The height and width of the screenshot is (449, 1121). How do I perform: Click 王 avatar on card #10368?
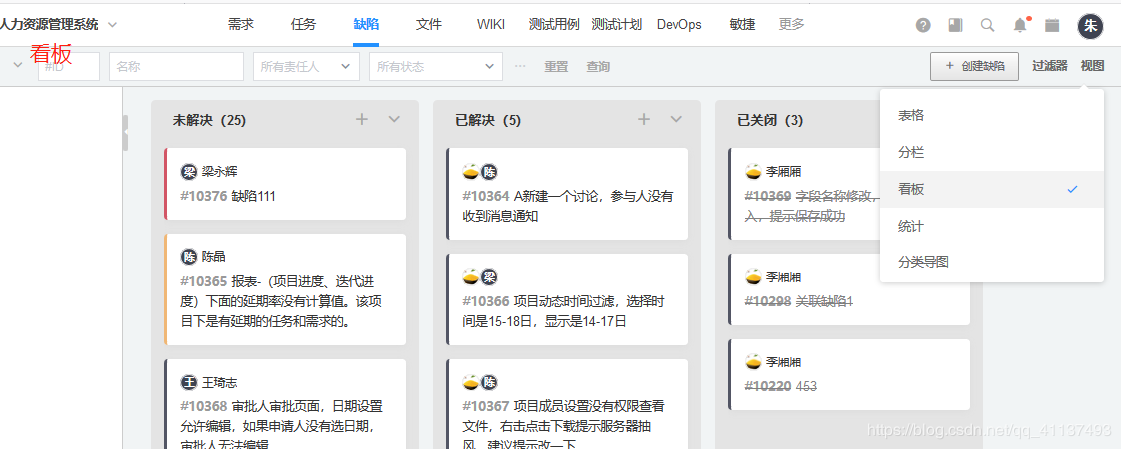(x=189, y=383)
